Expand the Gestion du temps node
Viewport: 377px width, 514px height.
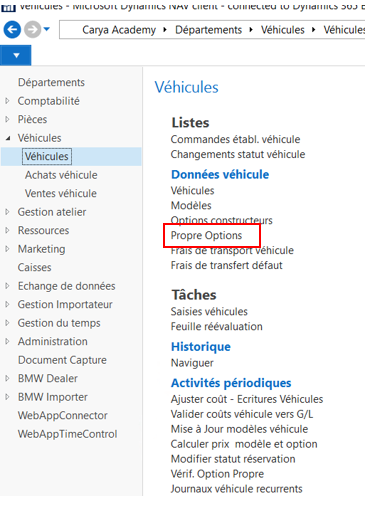point(7,323)
